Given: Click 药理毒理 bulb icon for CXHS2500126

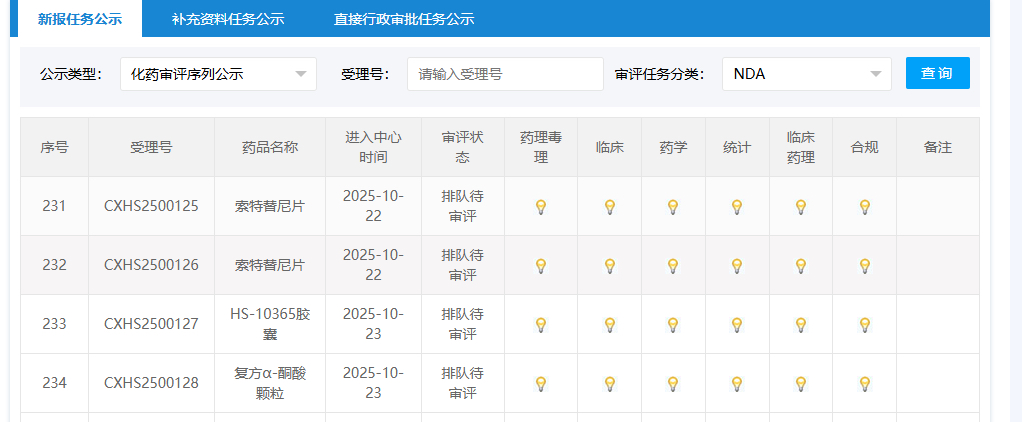Looking at the screenshot, I should (x=540, y=265).
